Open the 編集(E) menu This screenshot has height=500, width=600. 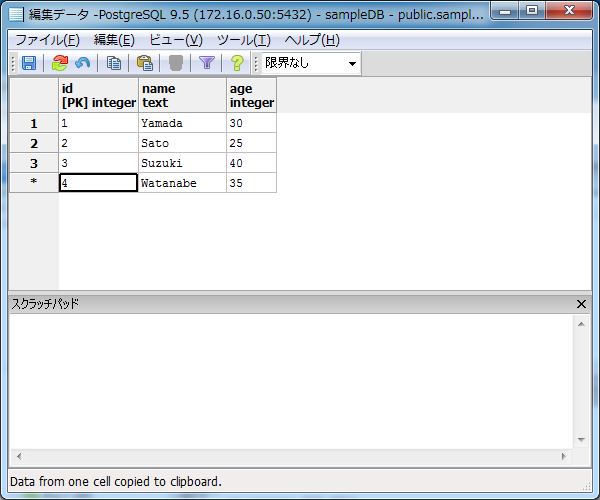[114, 40]
